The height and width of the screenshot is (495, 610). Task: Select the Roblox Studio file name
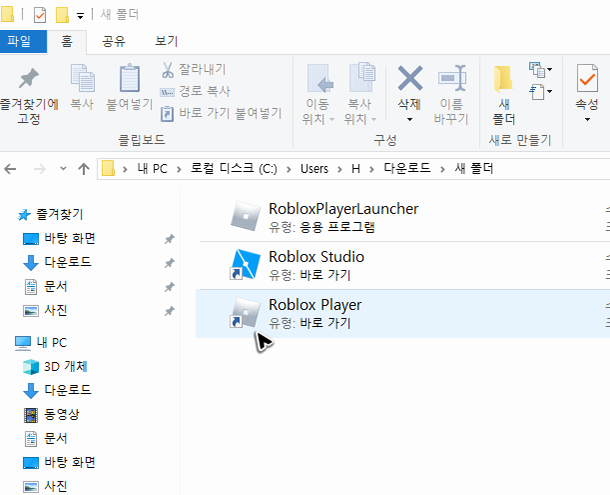[x=316, y=257]
